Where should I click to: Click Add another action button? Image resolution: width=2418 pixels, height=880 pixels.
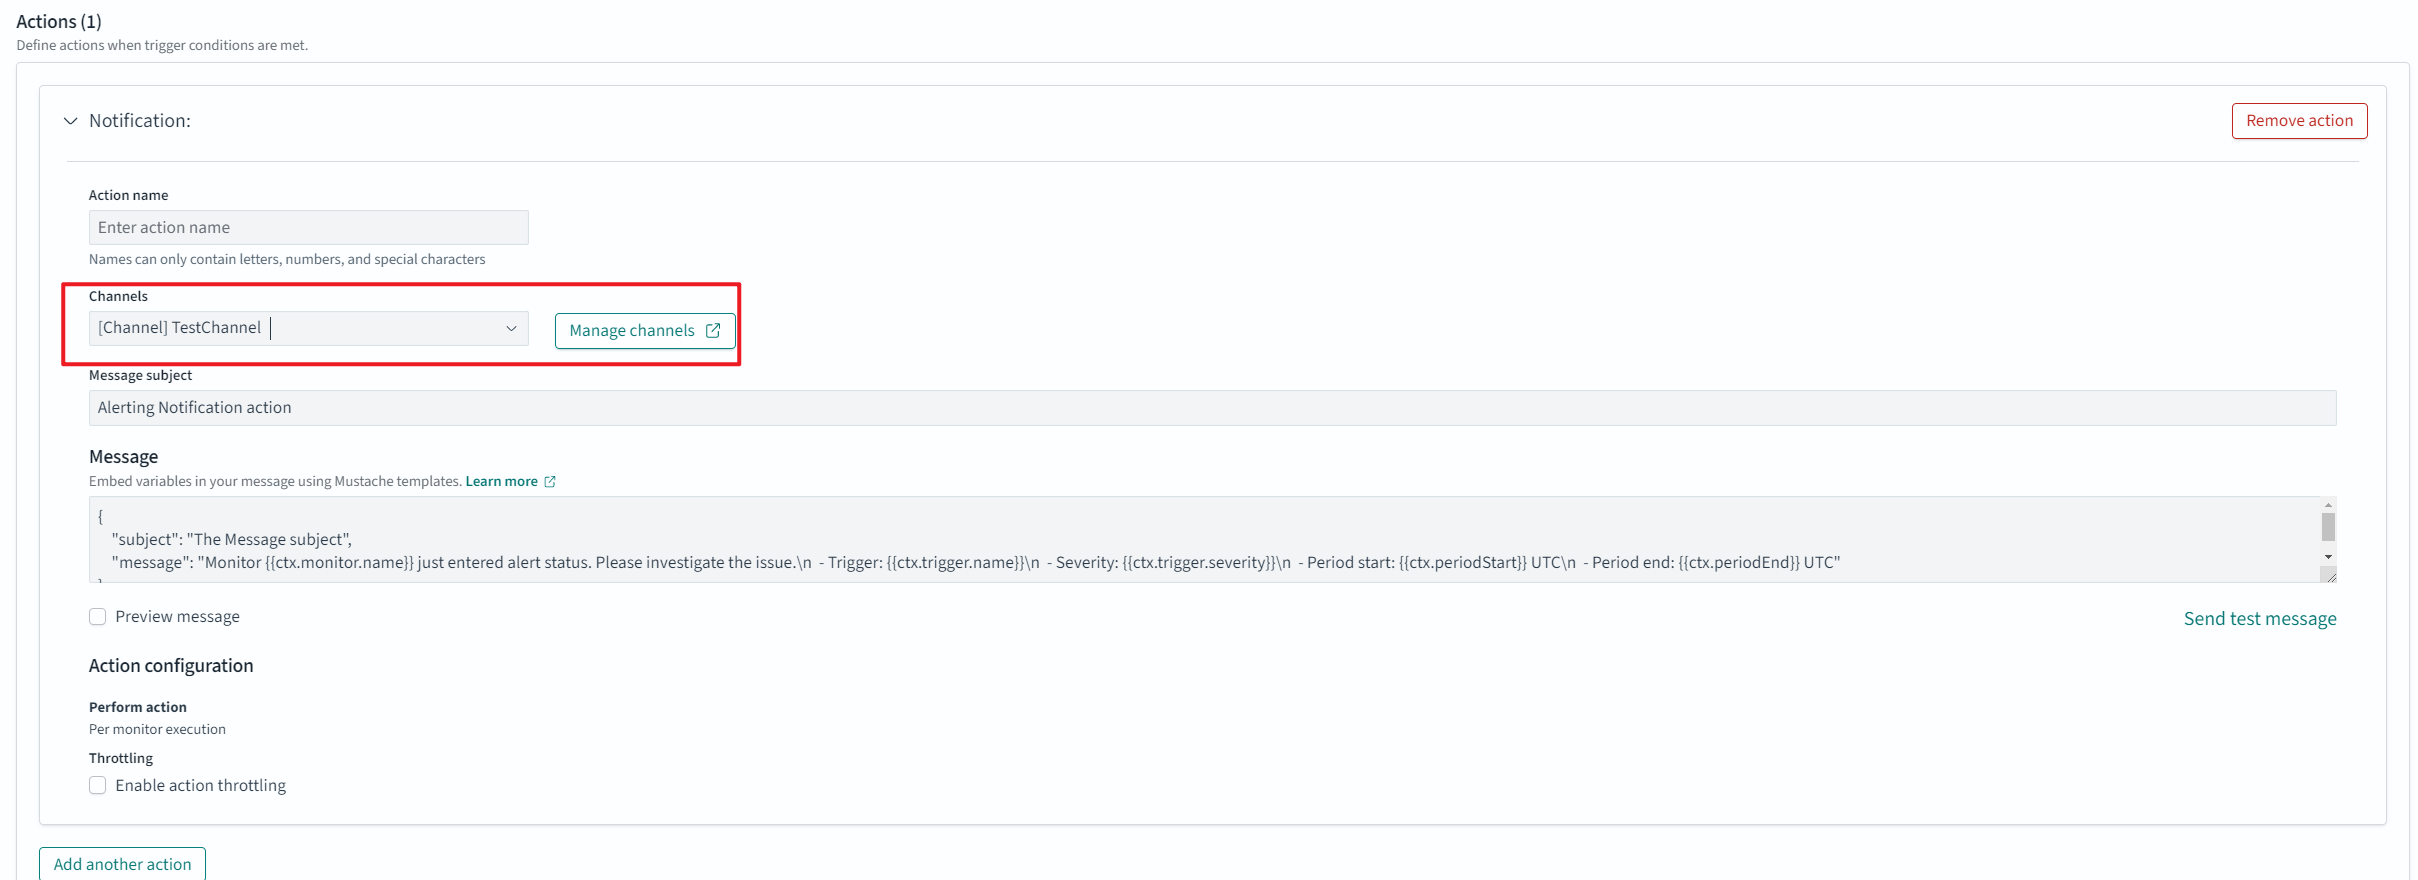coord(122,864)
